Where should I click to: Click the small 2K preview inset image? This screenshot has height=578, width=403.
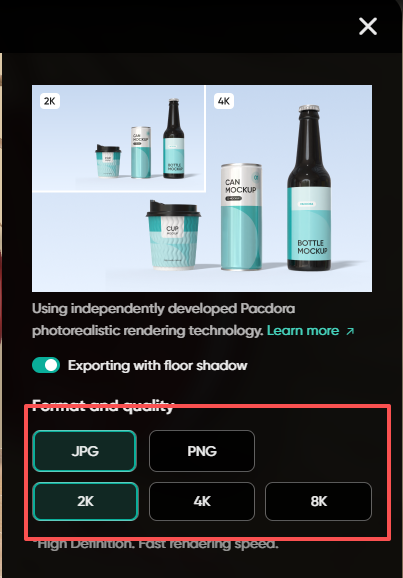119,139
